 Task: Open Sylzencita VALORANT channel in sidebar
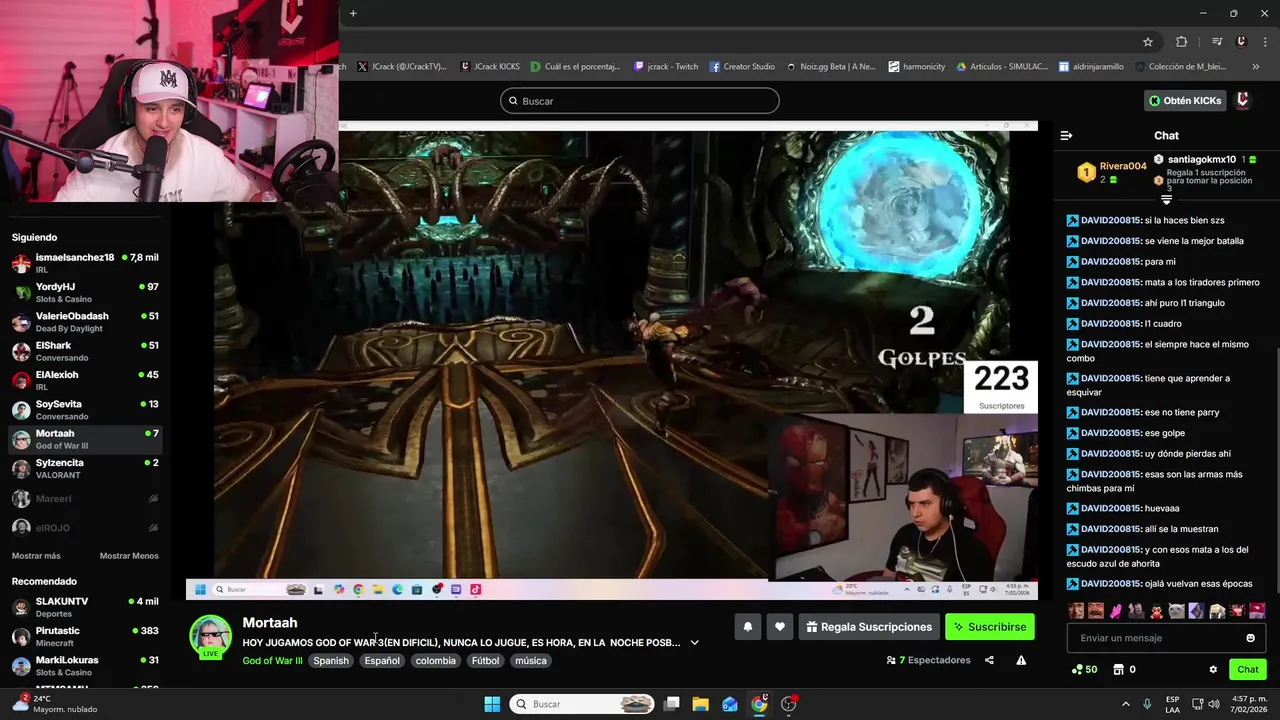tap(85, 469)
